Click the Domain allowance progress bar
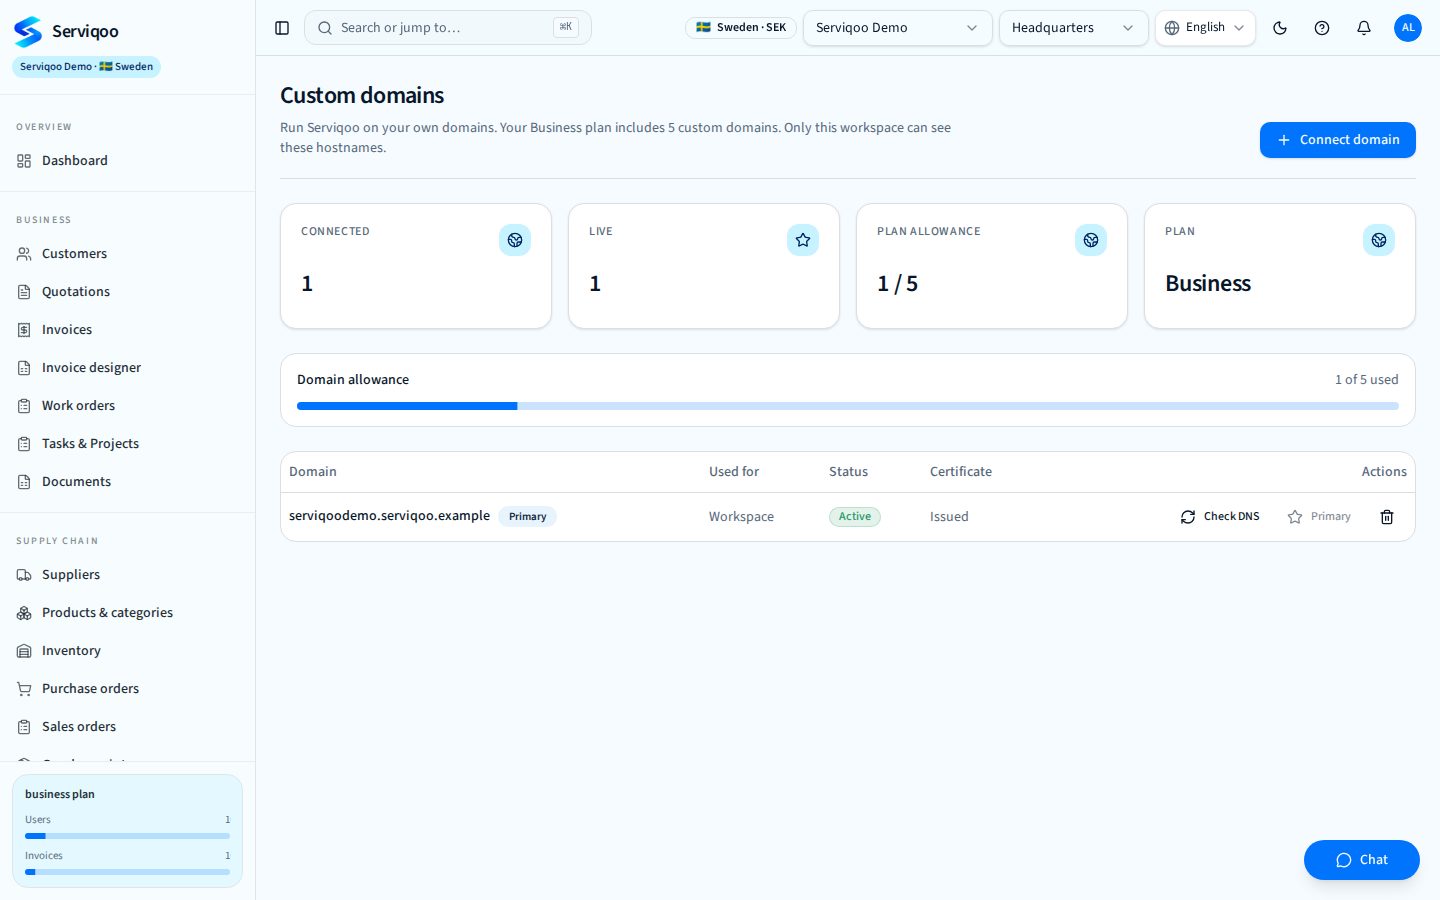This screenshot has height=900, width=1440. pyautogui.click(x=848, y=406)
